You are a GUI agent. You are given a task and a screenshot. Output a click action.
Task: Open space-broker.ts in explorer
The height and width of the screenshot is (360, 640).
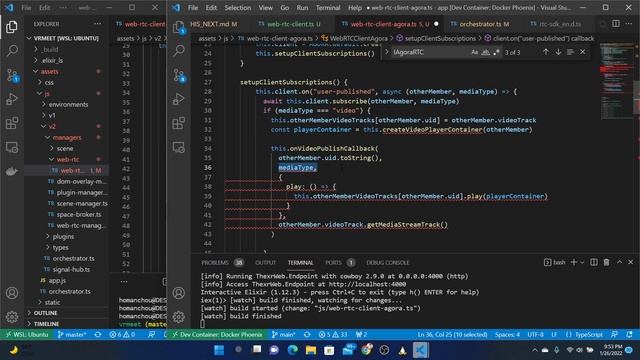pyautogui.click(x=78, y=214)
